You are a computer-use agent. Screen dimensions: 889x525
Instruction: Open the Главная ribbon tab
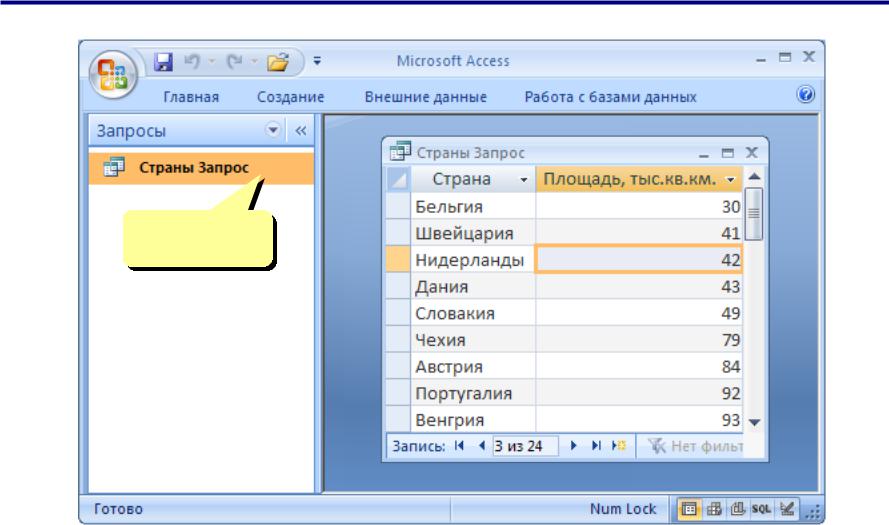191,97
